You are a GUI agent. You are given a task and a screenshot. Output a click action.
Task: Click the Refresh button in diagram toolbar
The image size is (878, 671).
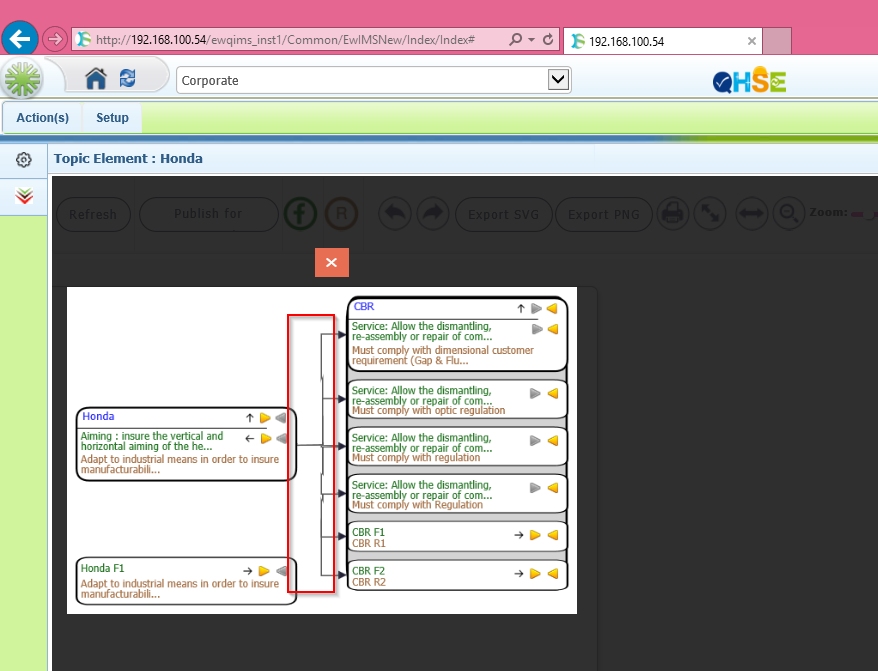[94, 214]
